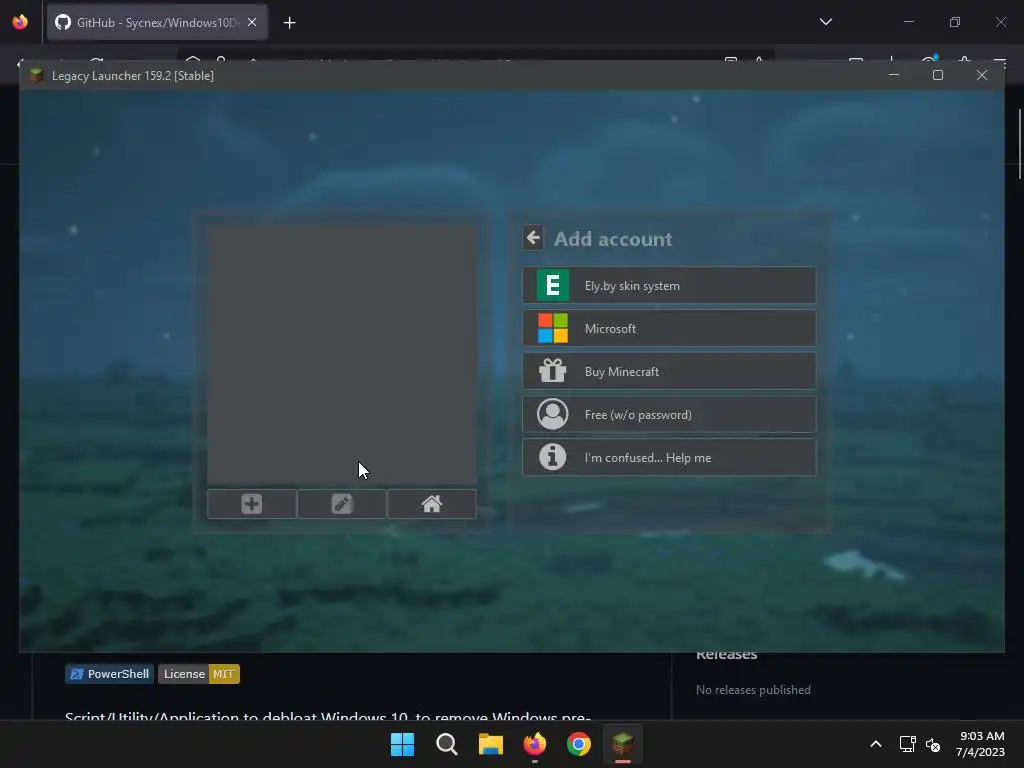Minimize the Legacy Launcher window
Screen dimensions: 1024x768
(x=894, y=75)
